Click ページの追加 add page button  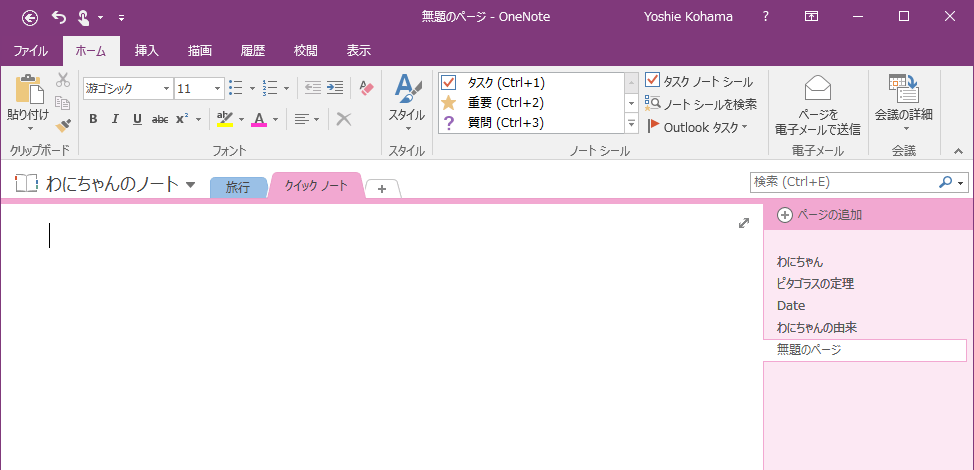click(820, 215)
